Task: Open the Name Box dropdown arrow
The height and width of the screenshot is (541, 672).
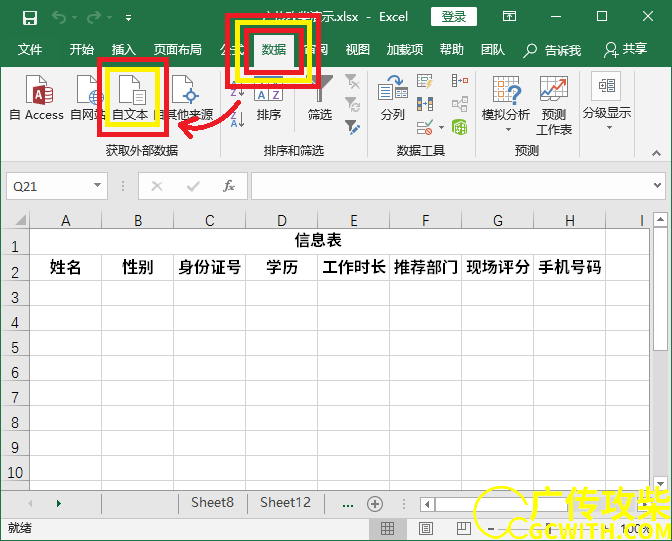Action: [97, 186]
